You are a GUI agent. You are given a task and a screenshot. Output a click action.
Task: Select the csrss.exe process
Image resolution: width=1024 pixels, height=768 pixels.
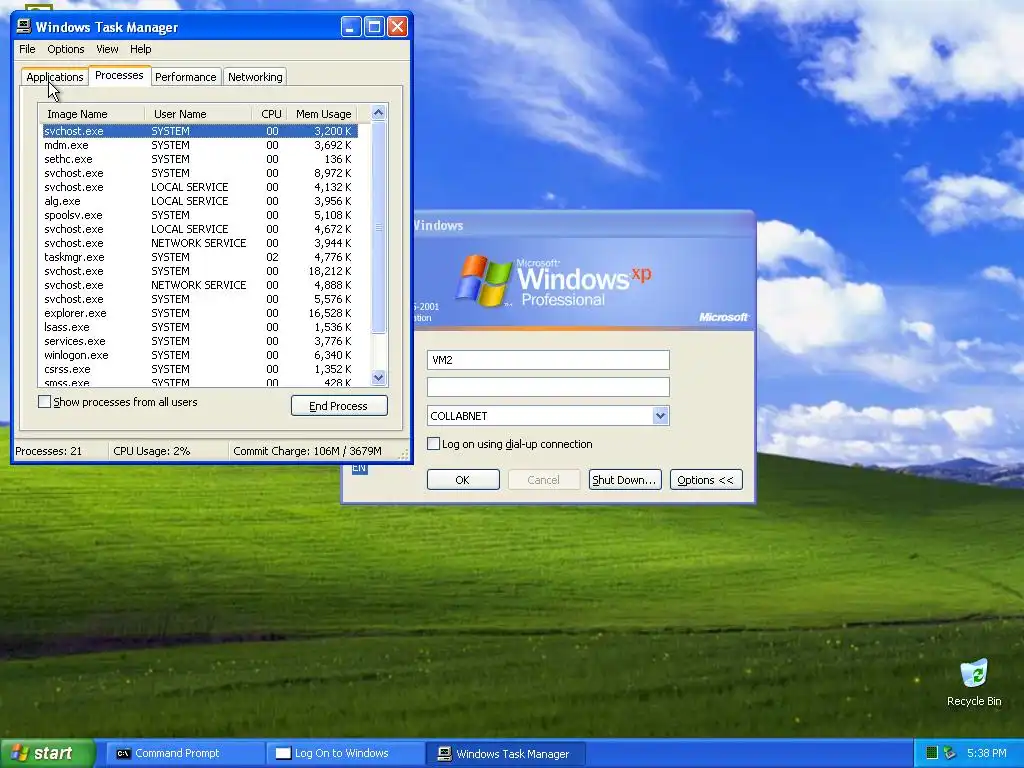199,369
